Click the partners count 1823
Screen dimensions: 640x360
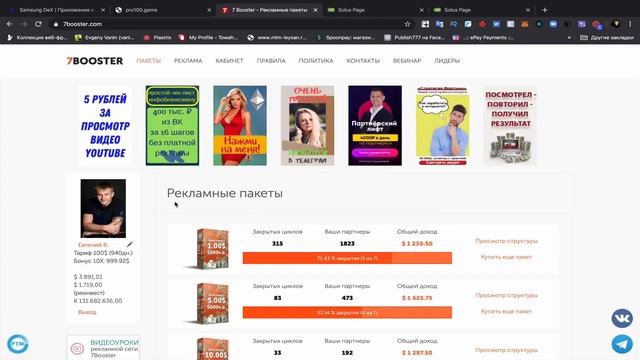click(x=347, y=244)
